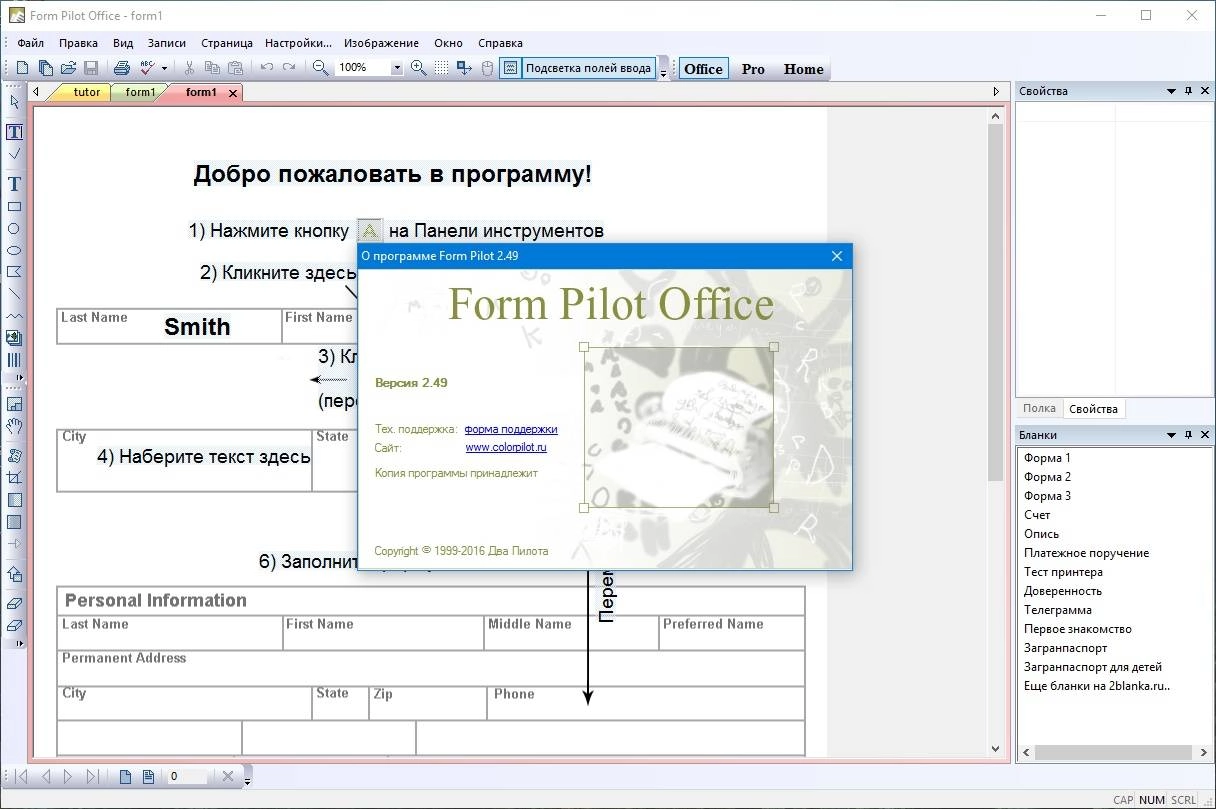Select Телеграмма in Бланки list
This screenshot has height=809, width=1216.
click(x=1058, y=610)
